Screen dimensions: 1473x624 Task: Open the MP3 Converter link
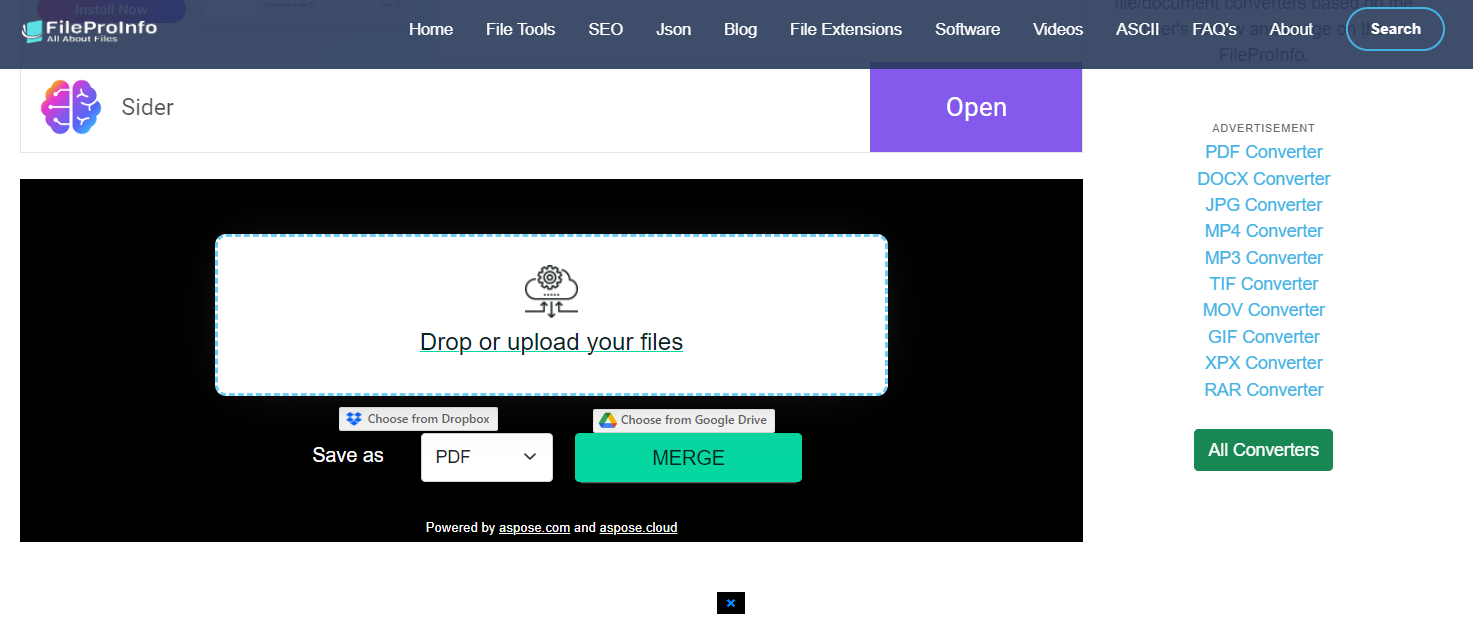click(x=1263, y=257)
